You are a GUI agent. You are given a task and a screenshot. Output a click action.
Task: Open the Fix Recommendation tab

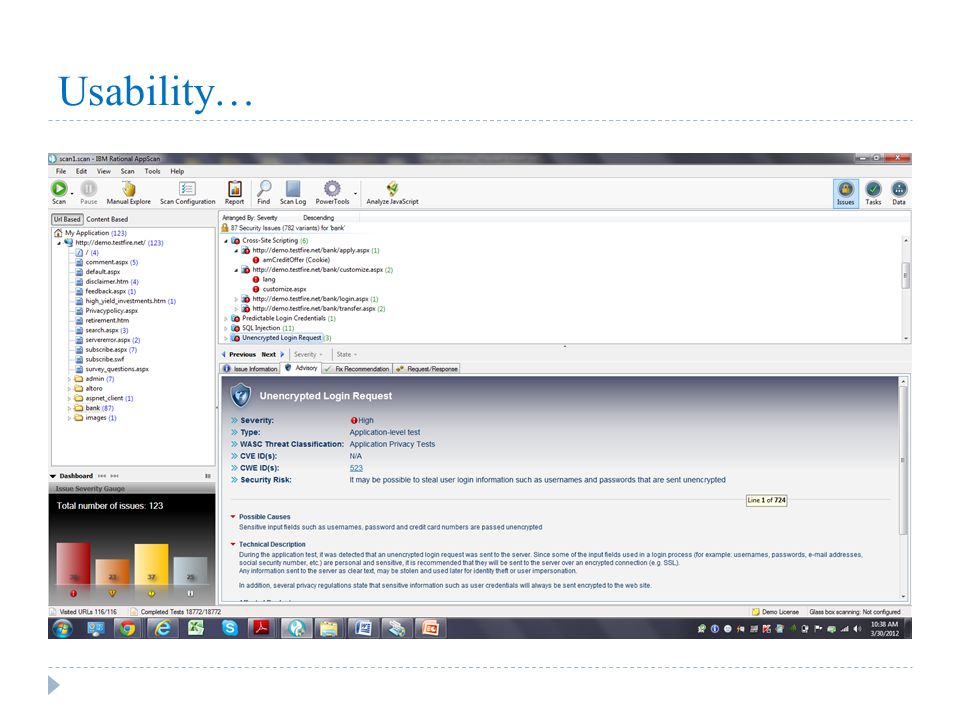click(357, 369)
